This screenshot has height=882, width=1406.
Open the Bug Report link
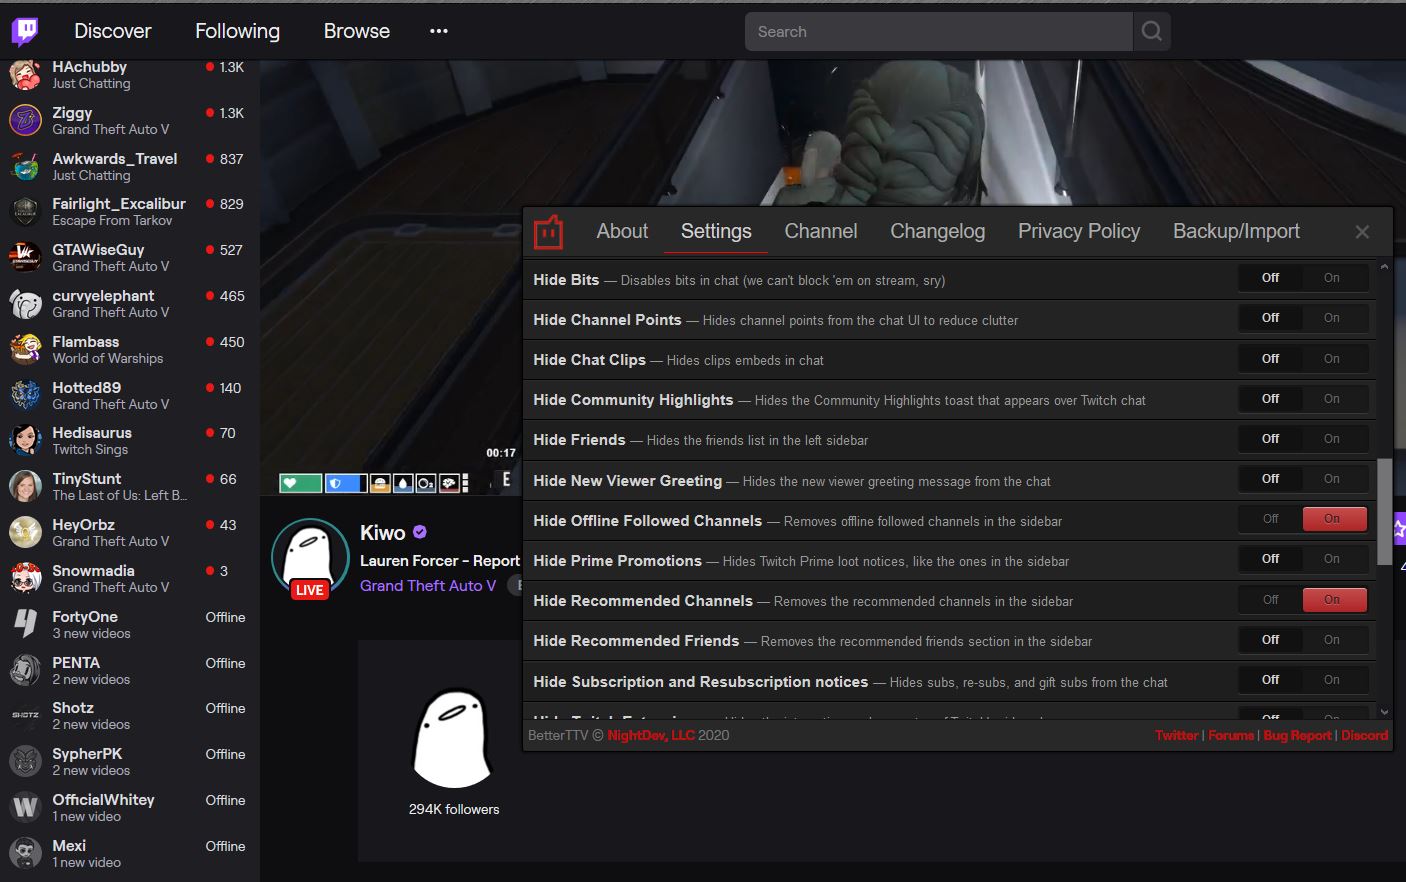point(1297,735)
